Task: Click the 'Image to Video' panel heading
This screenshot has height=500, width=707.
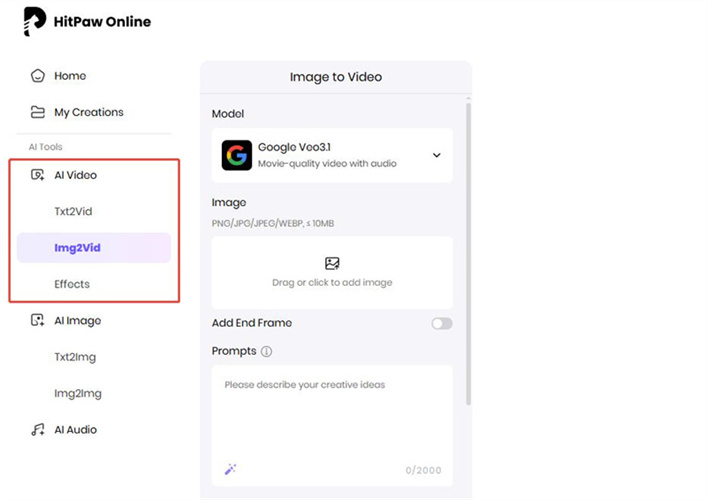Action: [x=336, y=77]
